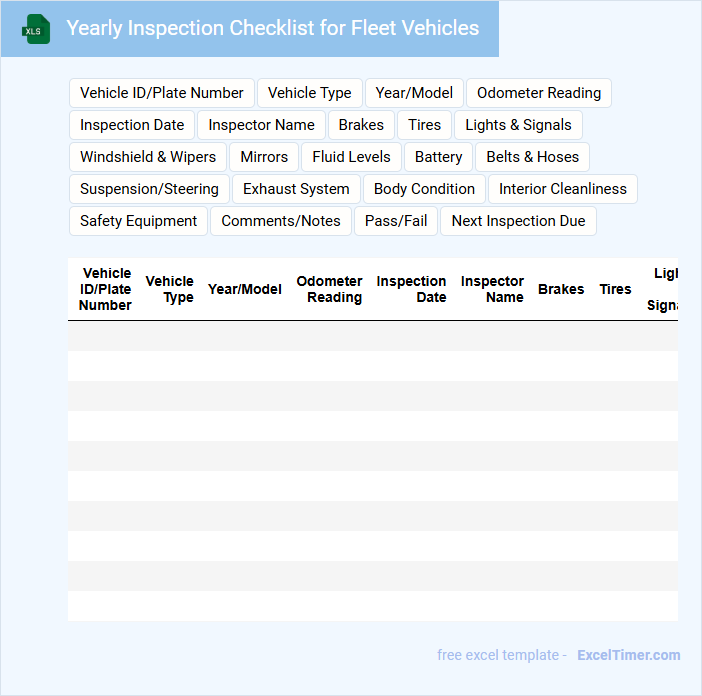
Task: Click the green XLS file icon
Action: point(36,29)
